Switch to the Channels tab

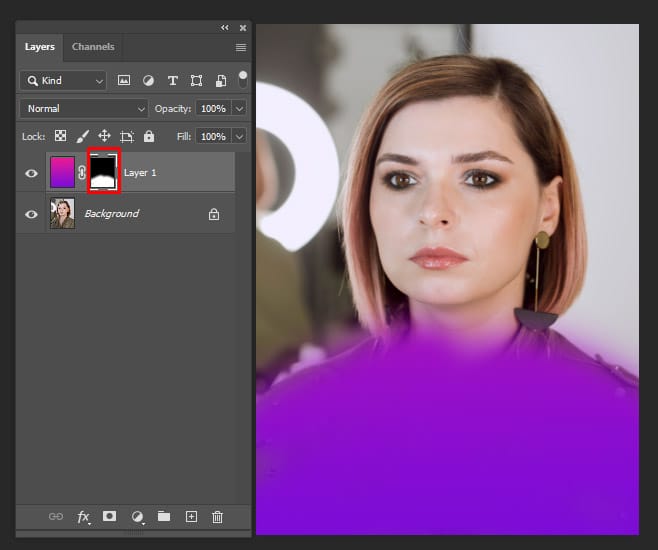93,47
